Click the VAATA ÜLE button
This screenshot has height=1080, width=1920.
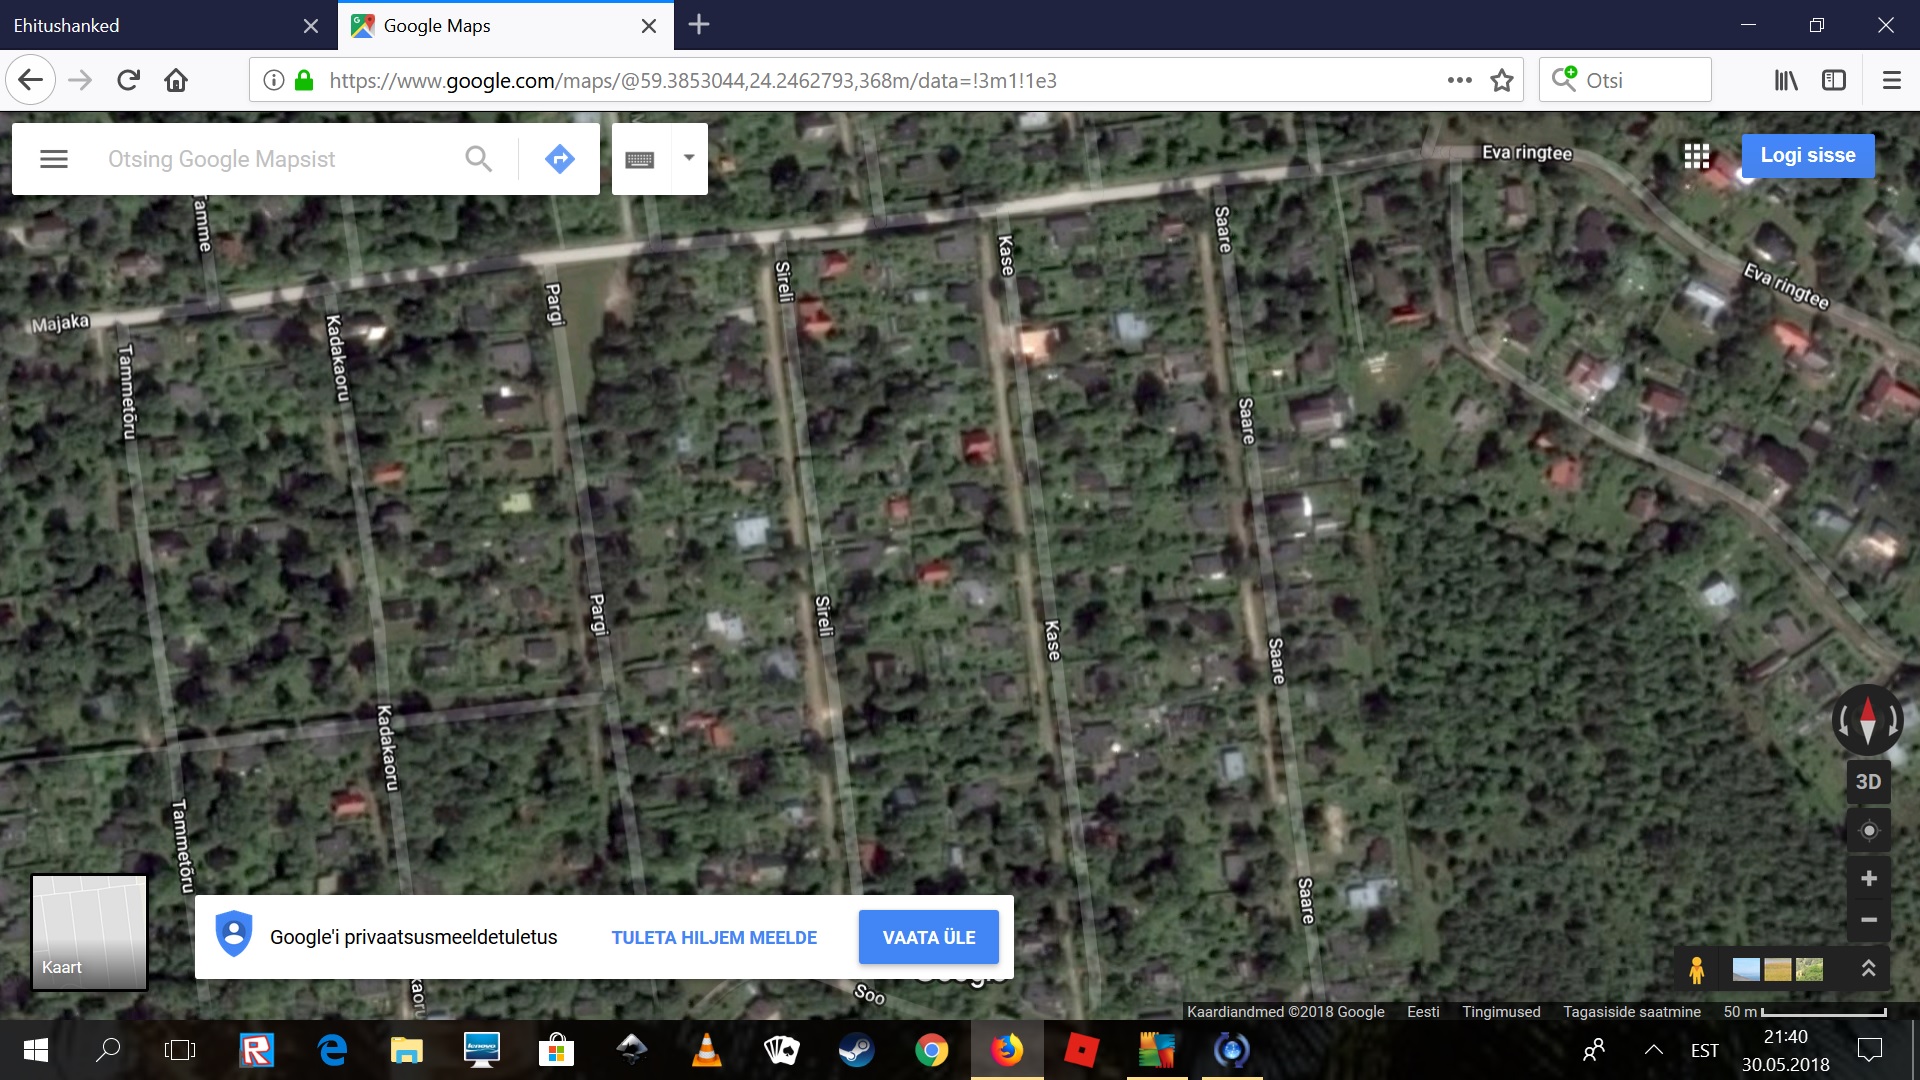pos(928,937)
